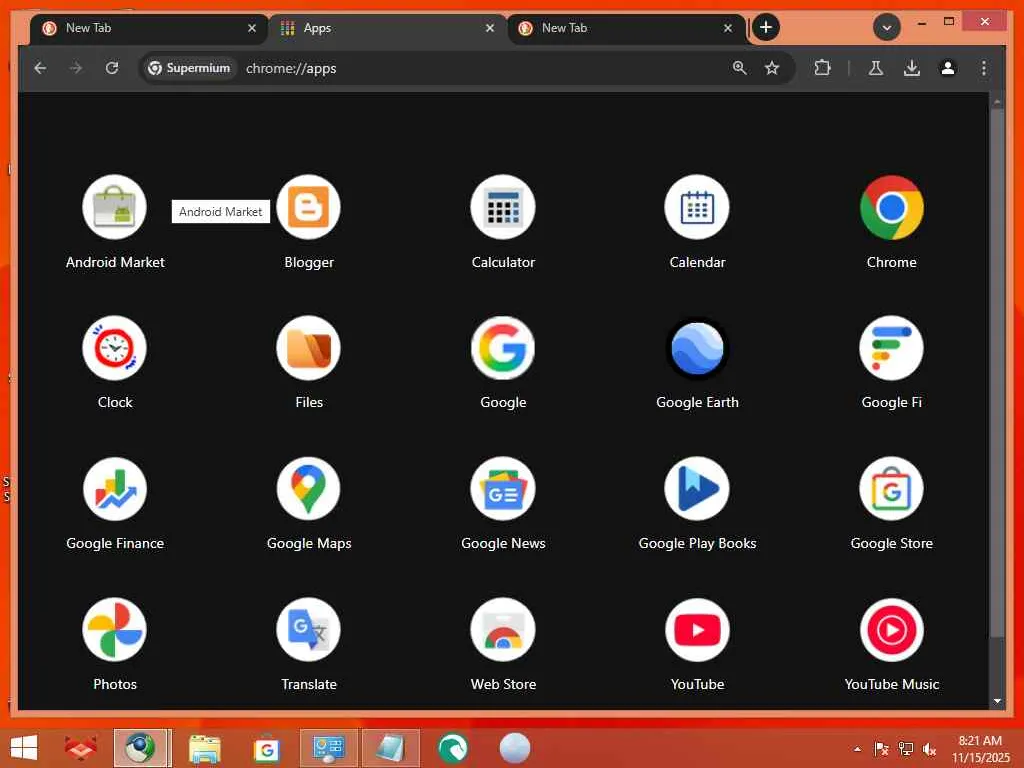
Task: Open the Chrome Labs flask icon
Action: pyautogui.click(x=876, y=68)
